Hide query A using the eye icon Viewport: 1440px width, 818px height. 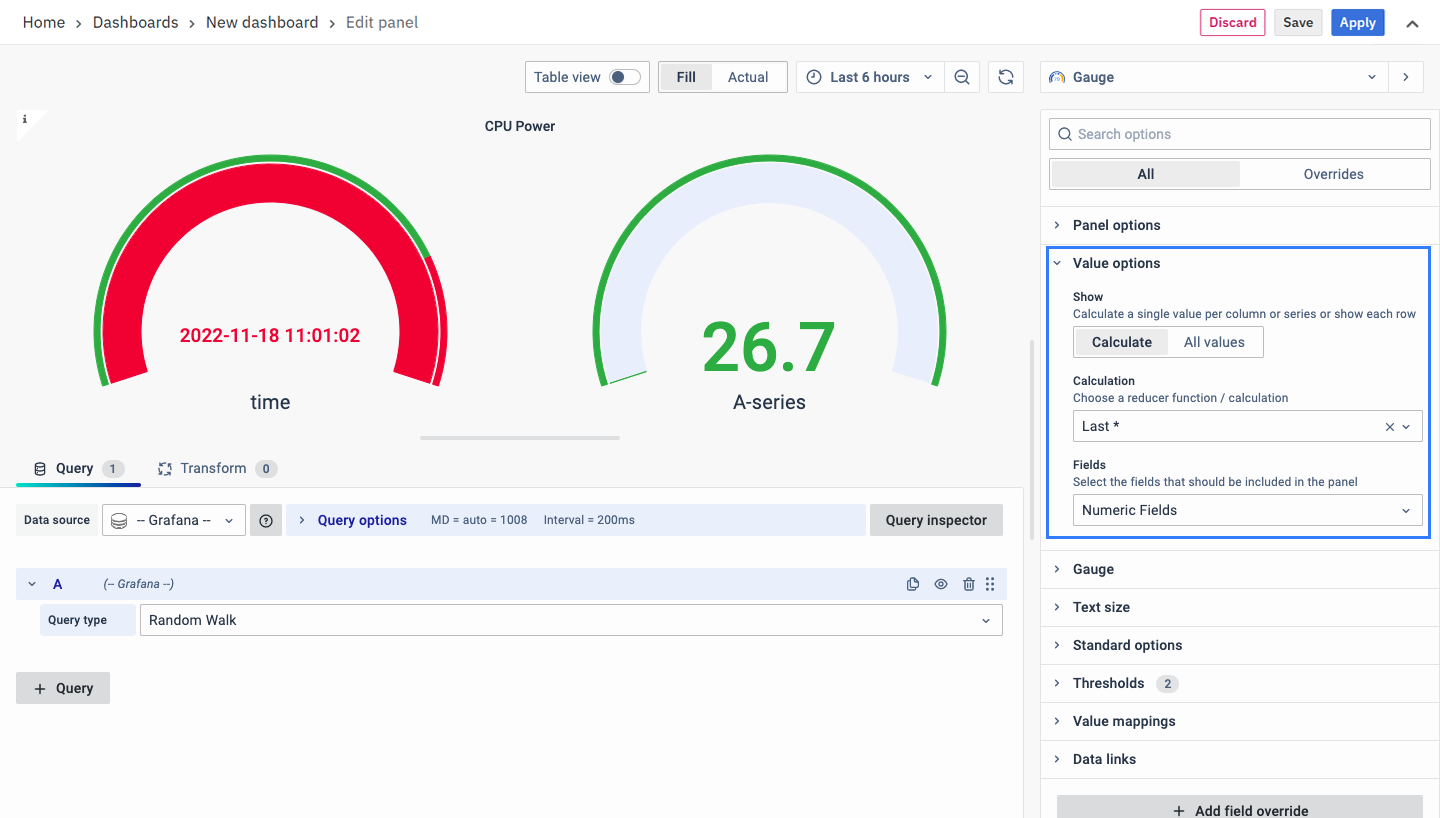pyautogui.click(x=941, y=584)
